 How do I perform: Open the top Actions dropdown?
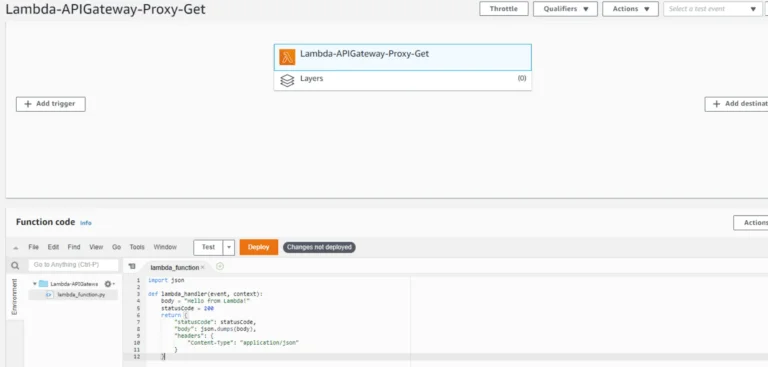630,9
